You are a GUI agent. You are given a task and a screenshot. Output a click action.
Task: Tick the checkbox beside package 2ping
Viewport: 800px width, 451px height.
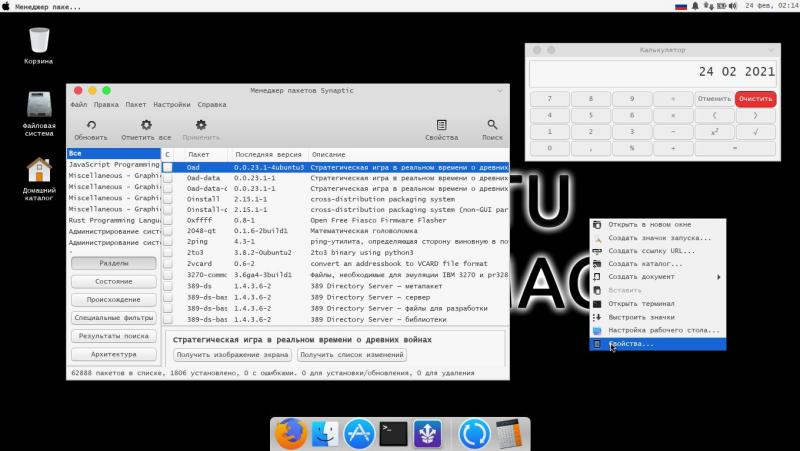[168, 242]
